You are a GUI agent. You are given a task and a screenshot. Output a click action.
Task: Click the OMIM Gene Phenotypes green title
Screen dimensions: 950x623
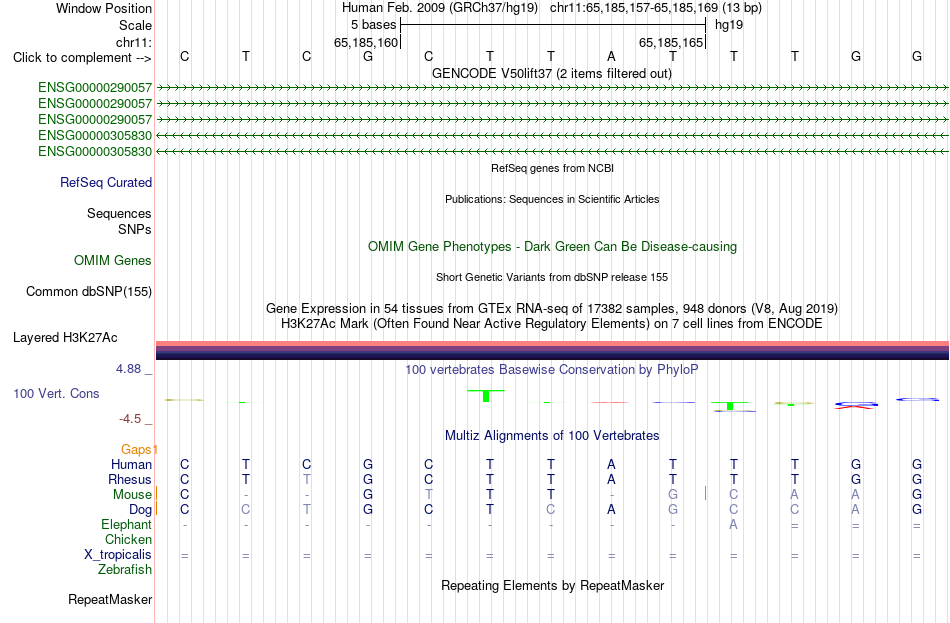pos(553,247)
